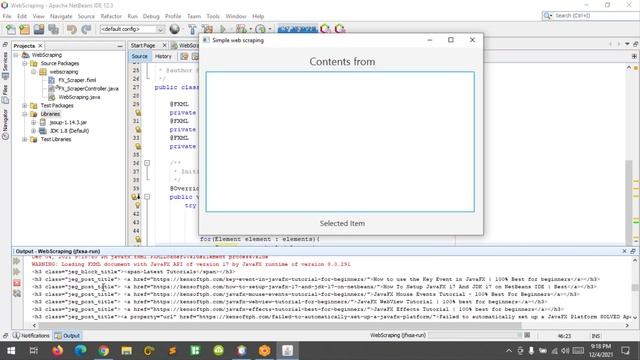Open the Refactor menu

coord(111,16)
